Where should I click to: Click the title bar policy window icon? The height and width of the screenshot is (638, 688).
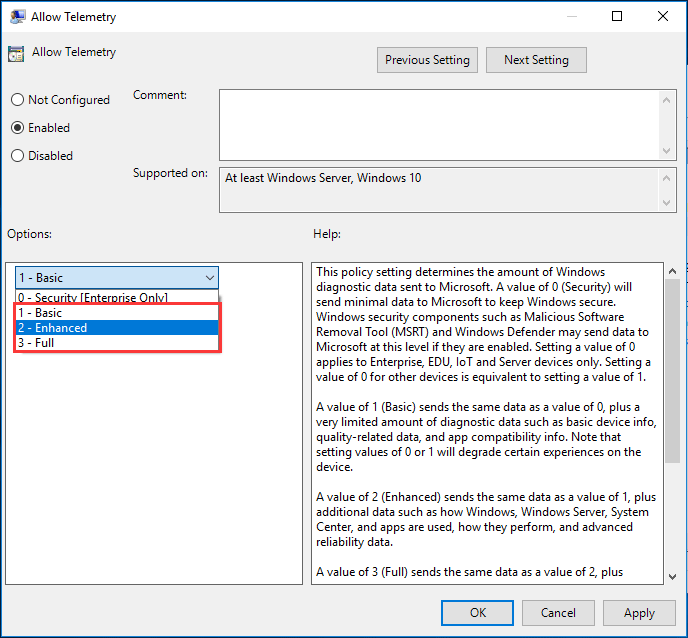pos(17,17)
